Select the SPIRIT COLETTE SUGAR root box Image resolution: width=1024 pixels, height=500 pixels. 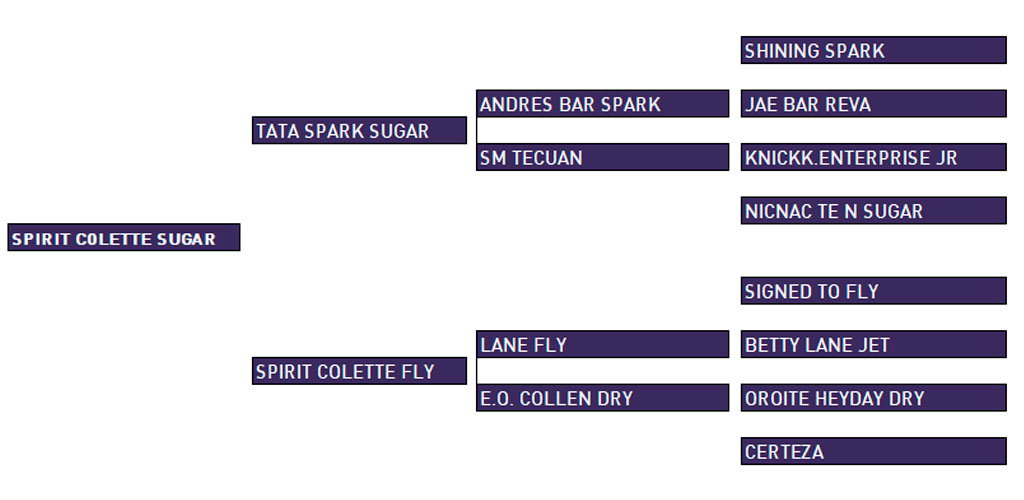pos(123,237)
